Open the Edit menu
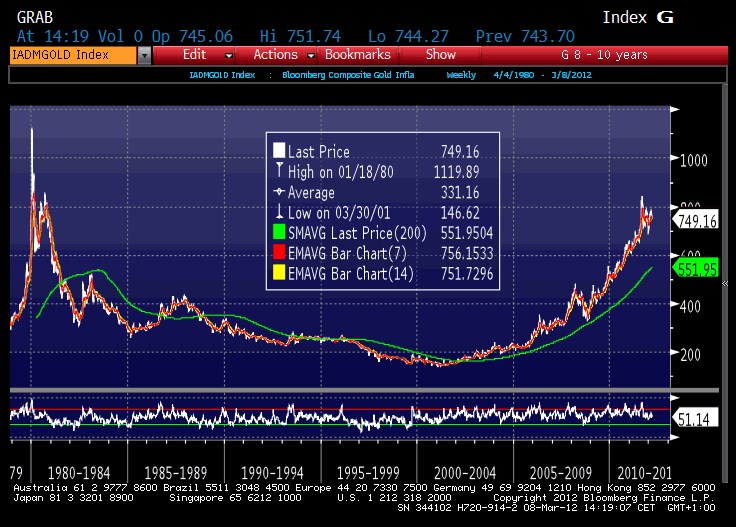Viewport: 736px width, 527px height. point(194,54)
